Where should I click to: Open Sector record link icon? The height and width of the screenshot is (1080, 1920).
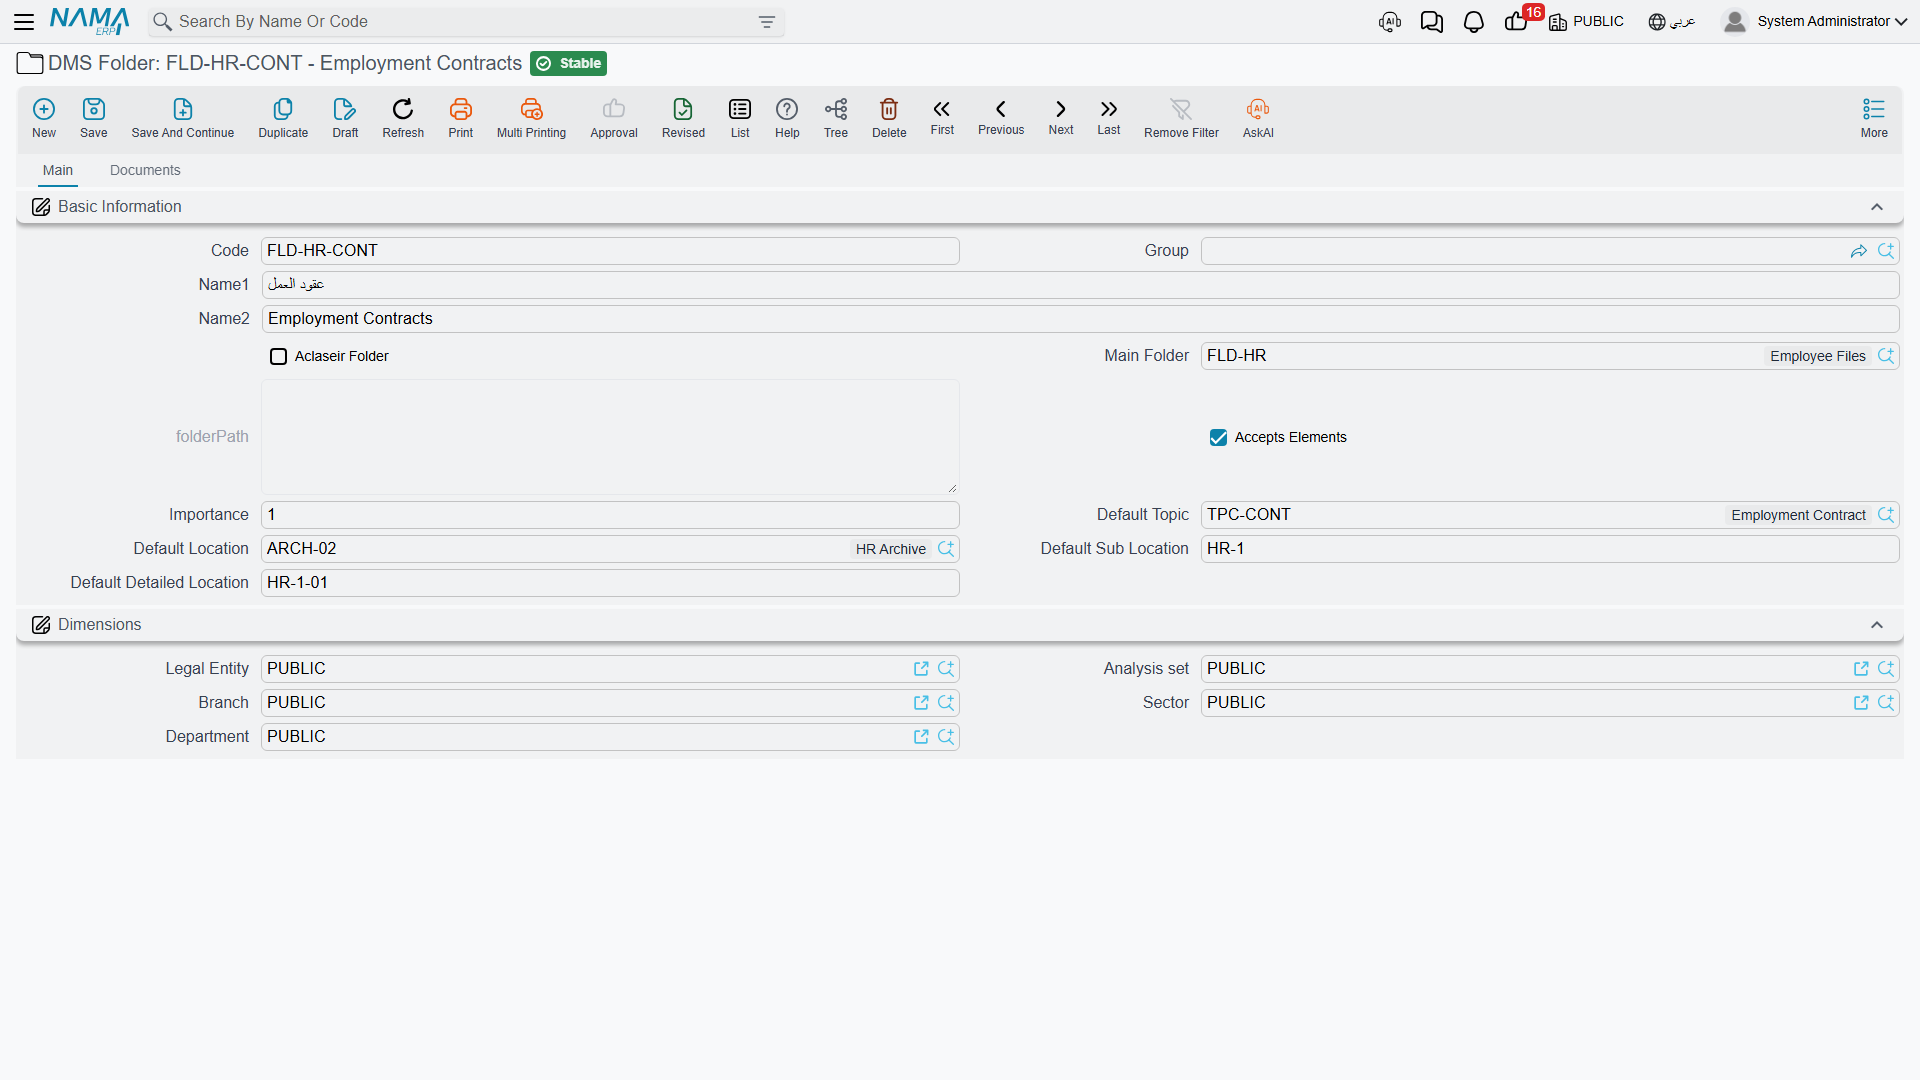(1861, 703)
